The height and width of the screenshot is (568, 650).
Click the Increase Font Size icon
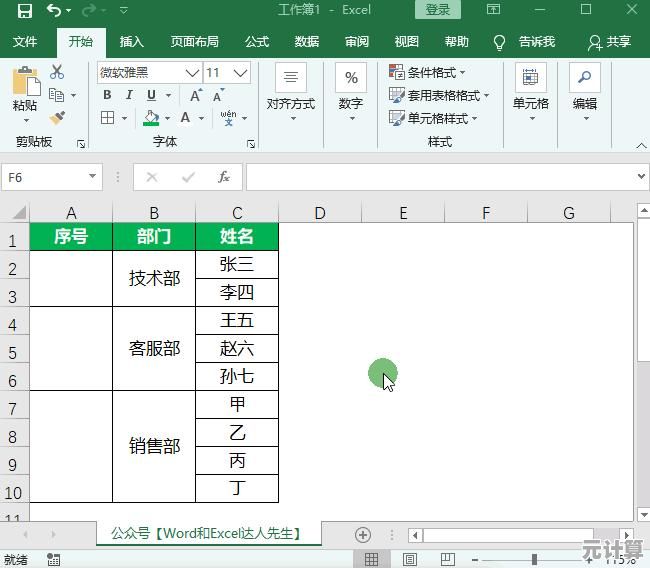(x=196, y=96)
